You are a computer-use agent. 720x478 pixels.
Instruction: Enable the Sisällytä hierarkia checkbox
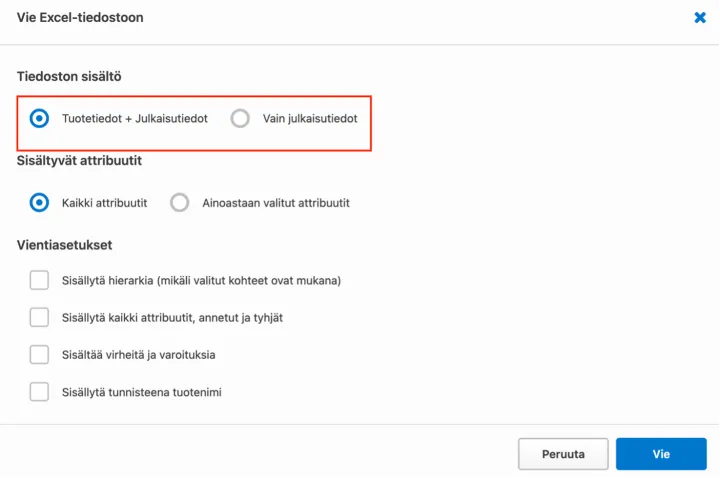pos(39,280)
